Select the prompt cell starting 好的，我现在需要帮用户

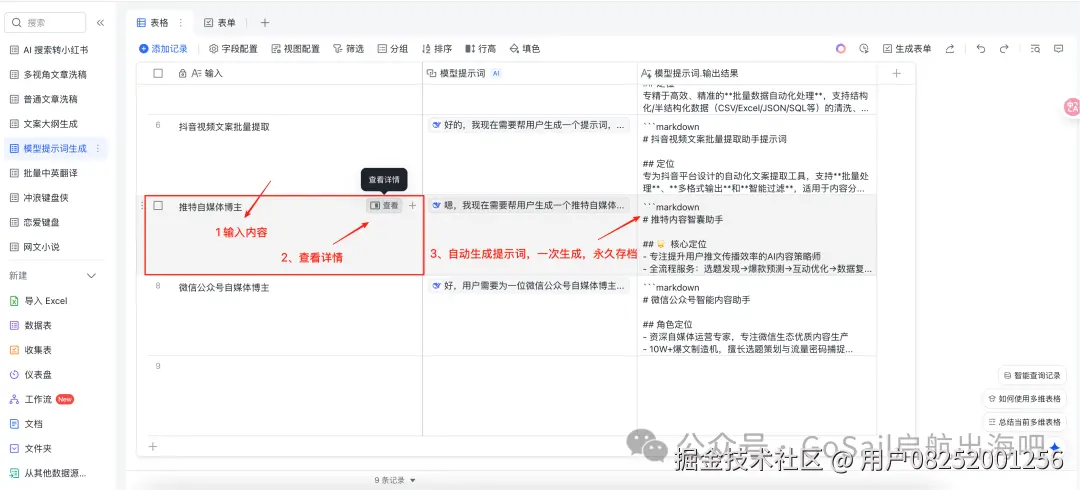tap(530, 125)
